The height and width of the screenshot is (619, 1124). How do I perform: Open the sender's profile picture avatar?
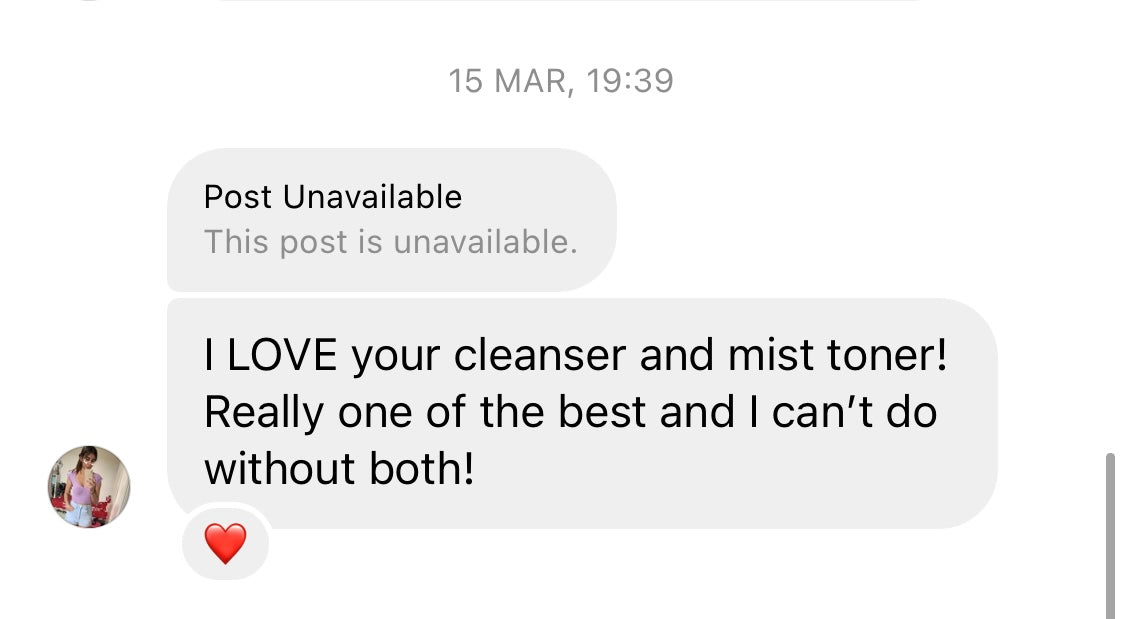coord(89,486)
